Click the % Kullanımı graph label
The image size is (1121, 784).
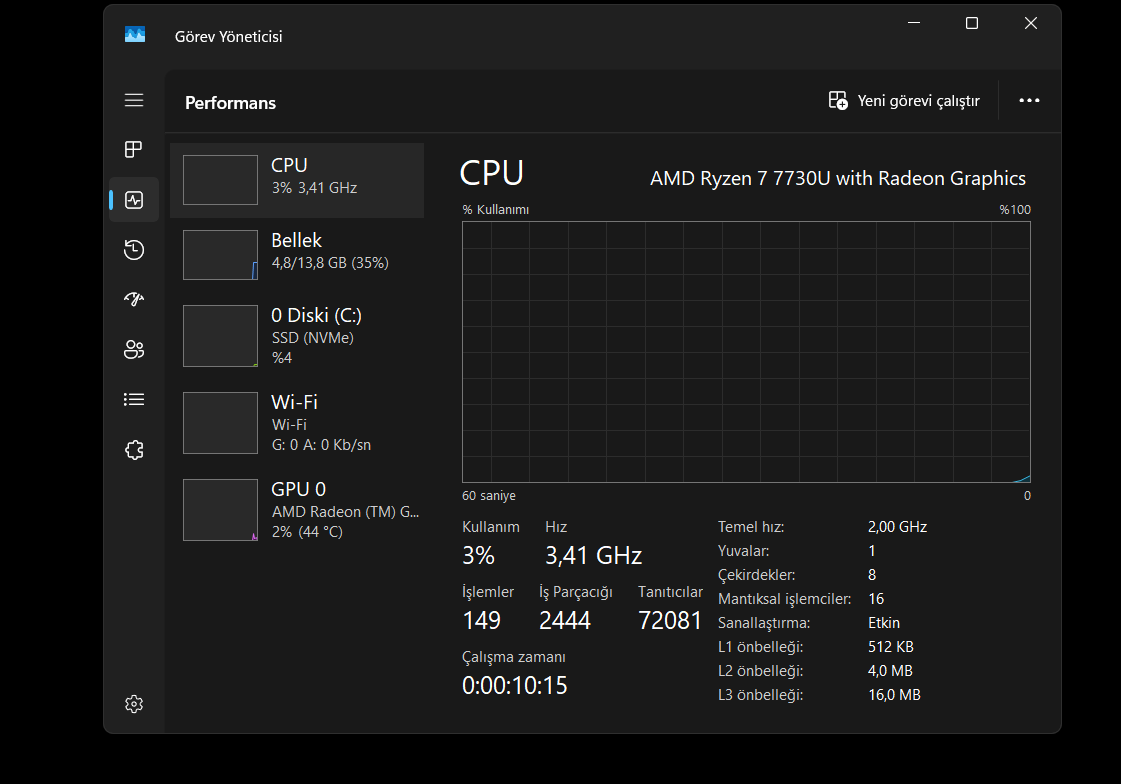pos(496,209)
